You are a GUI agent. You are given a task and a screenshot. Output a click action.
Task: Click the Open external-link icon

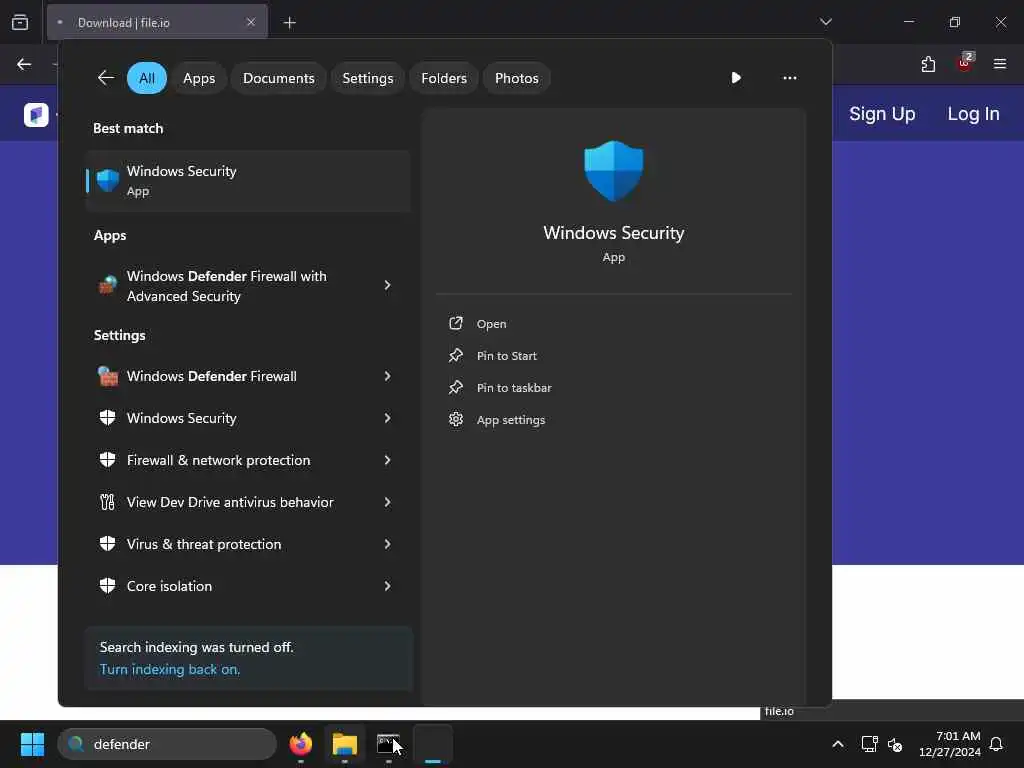point(456,323)
